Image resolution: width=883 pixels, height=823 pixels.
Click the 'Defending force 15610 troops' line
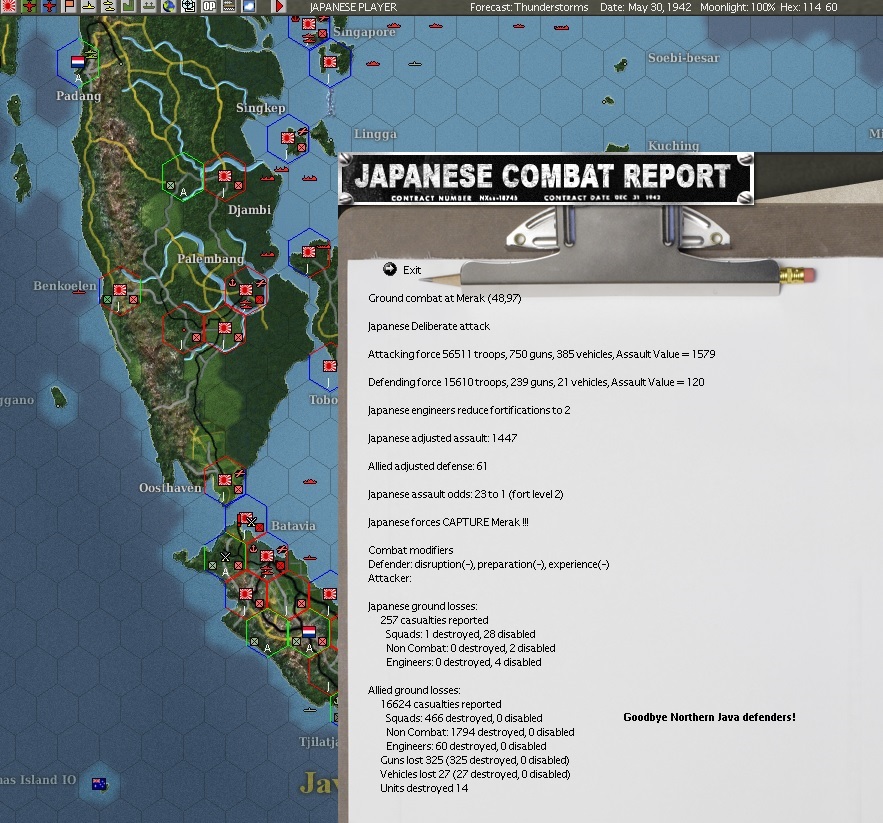(536, 382)
